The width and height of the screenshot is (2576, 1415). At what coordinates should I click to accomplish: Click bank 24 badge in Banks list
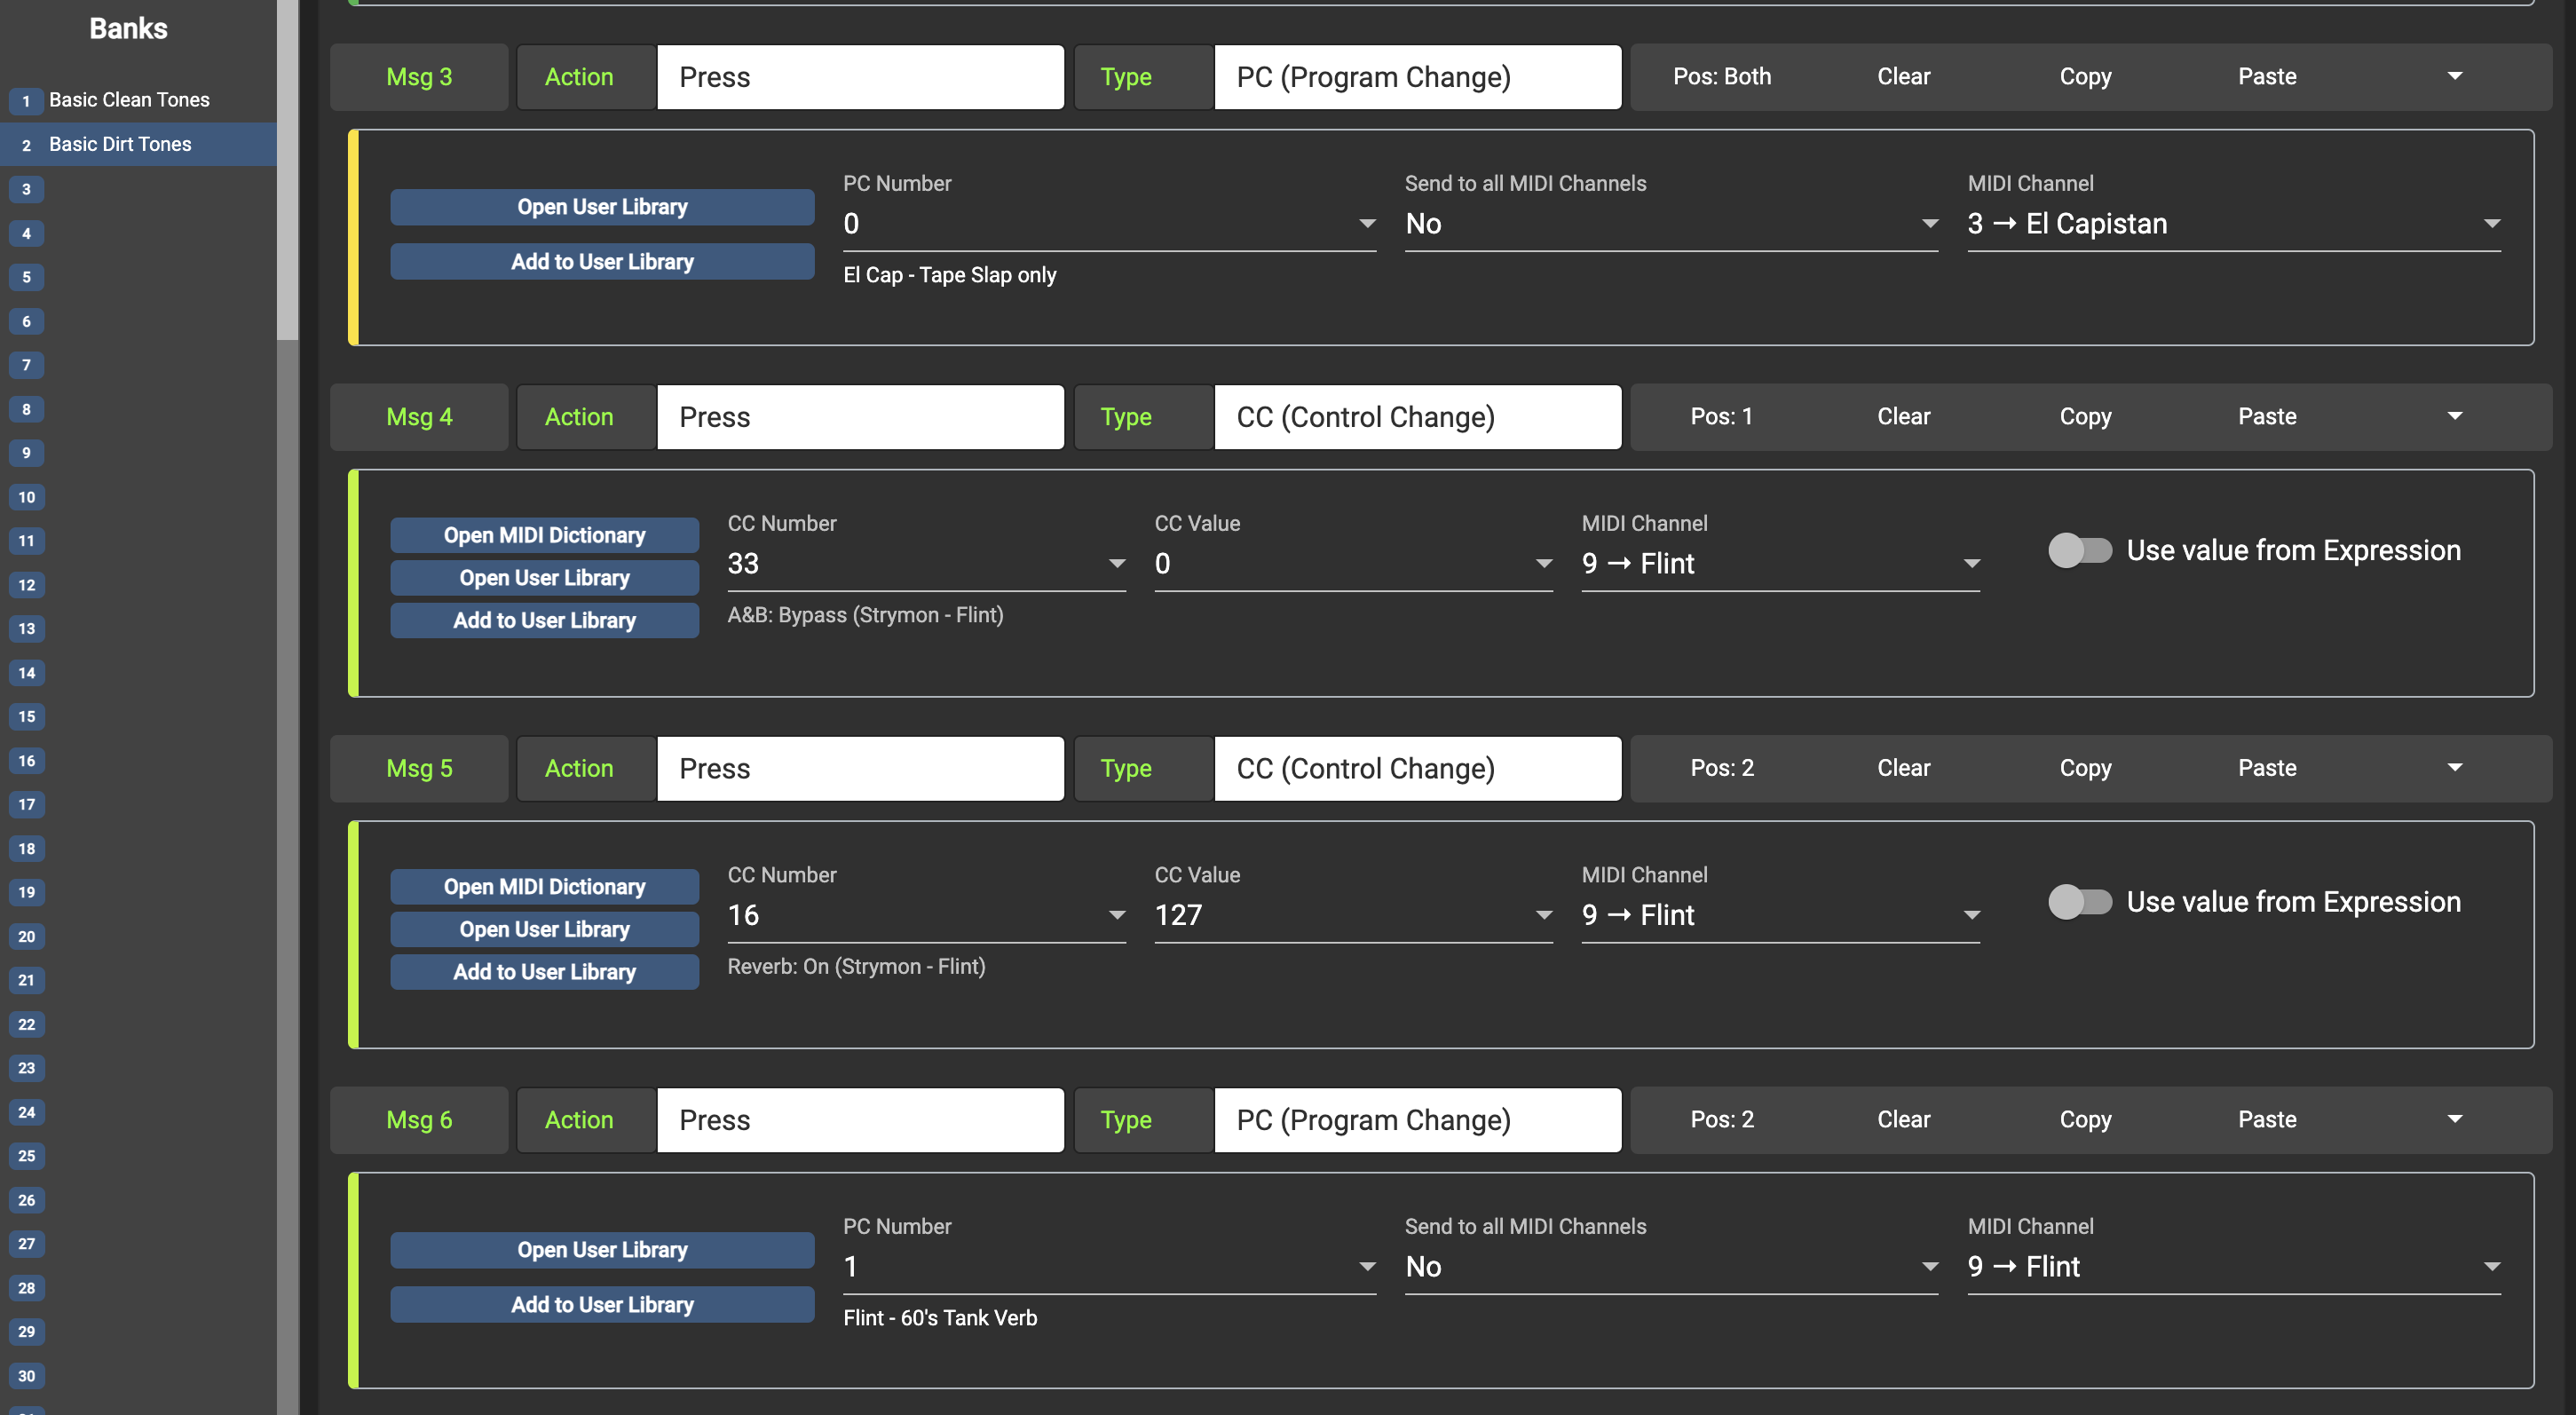pos(26,1112)
